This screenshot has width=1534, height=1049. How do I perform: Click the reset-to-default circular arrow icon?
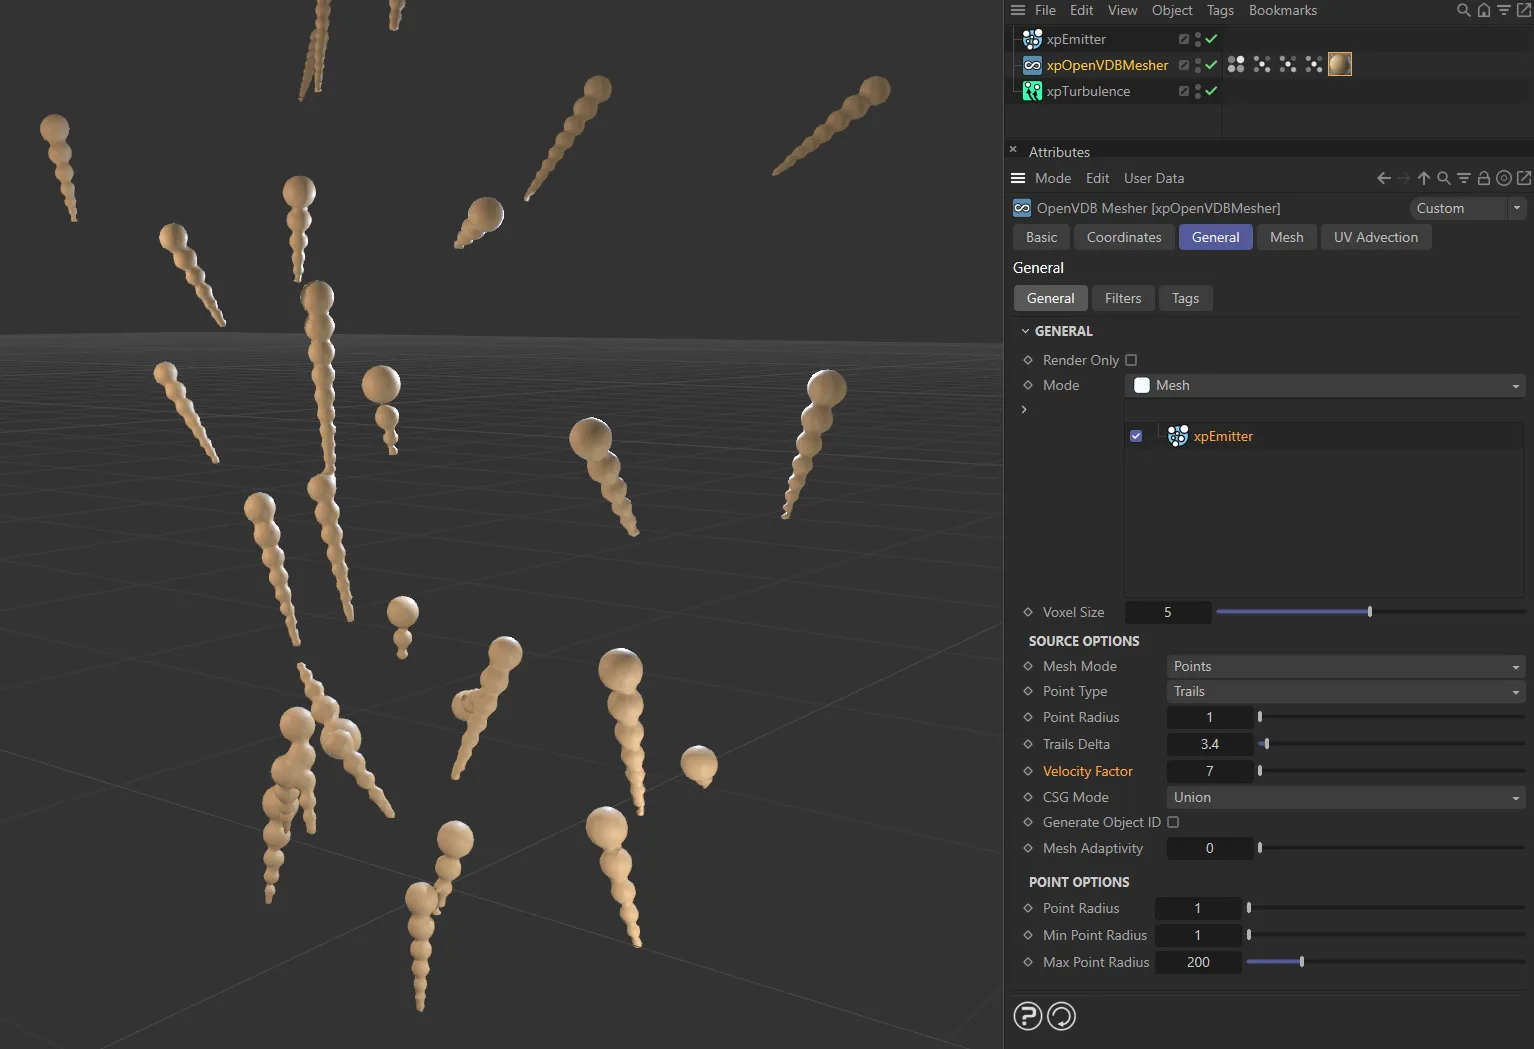point(1061,1015)
